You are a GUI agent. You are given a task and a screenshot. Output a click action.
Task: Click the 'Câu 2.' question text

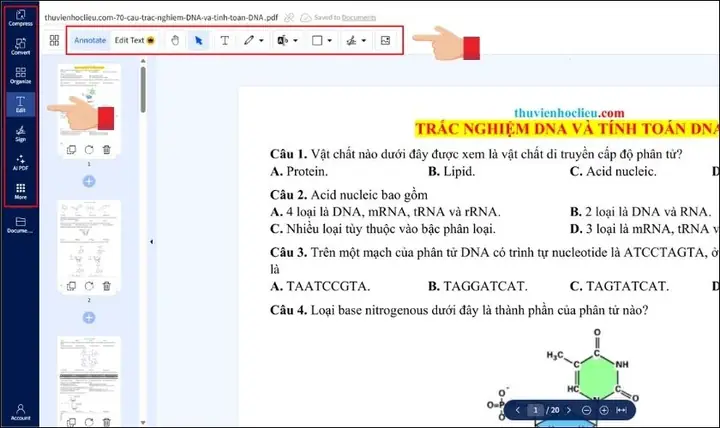pyautogui.click(x=349, y=195)
